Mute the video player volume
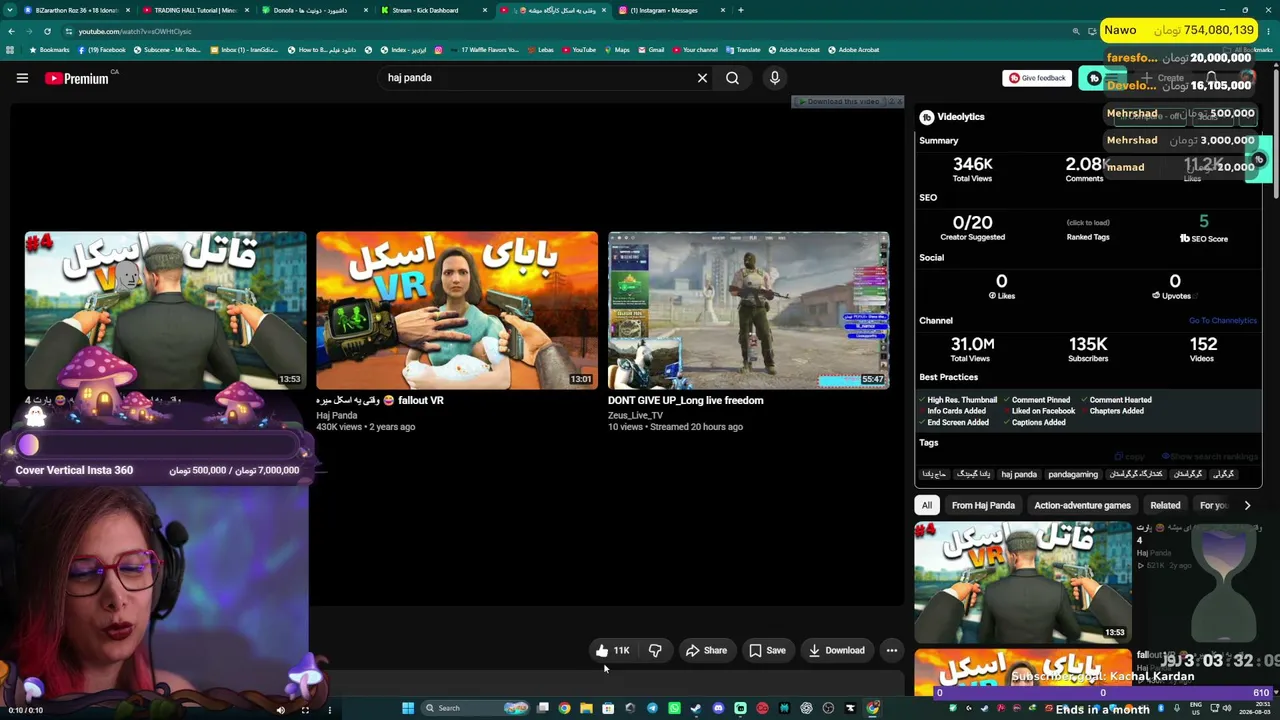Viewport: 1280px width, 720px height. pos(280,710)
